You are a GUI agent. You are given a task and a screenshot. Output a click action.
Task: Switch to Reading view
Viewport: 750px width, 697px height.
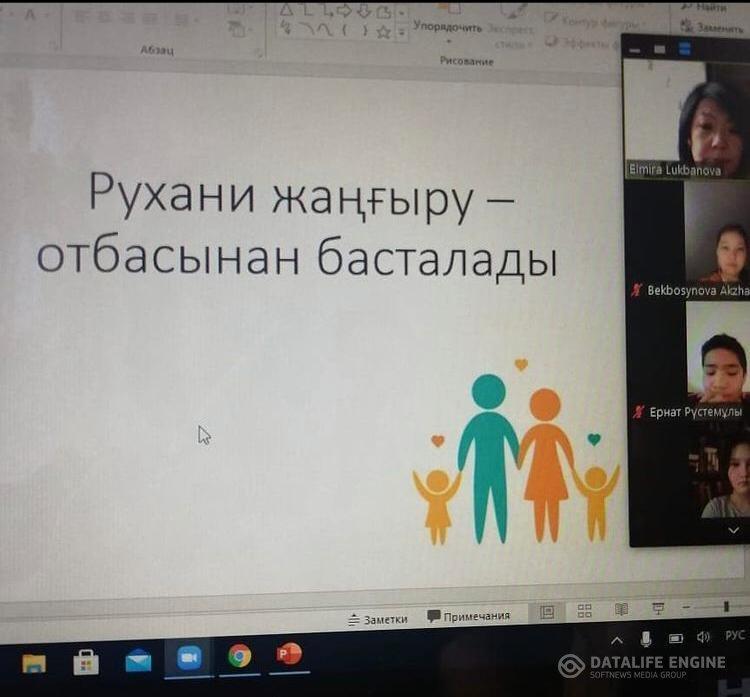click(621, 609)
